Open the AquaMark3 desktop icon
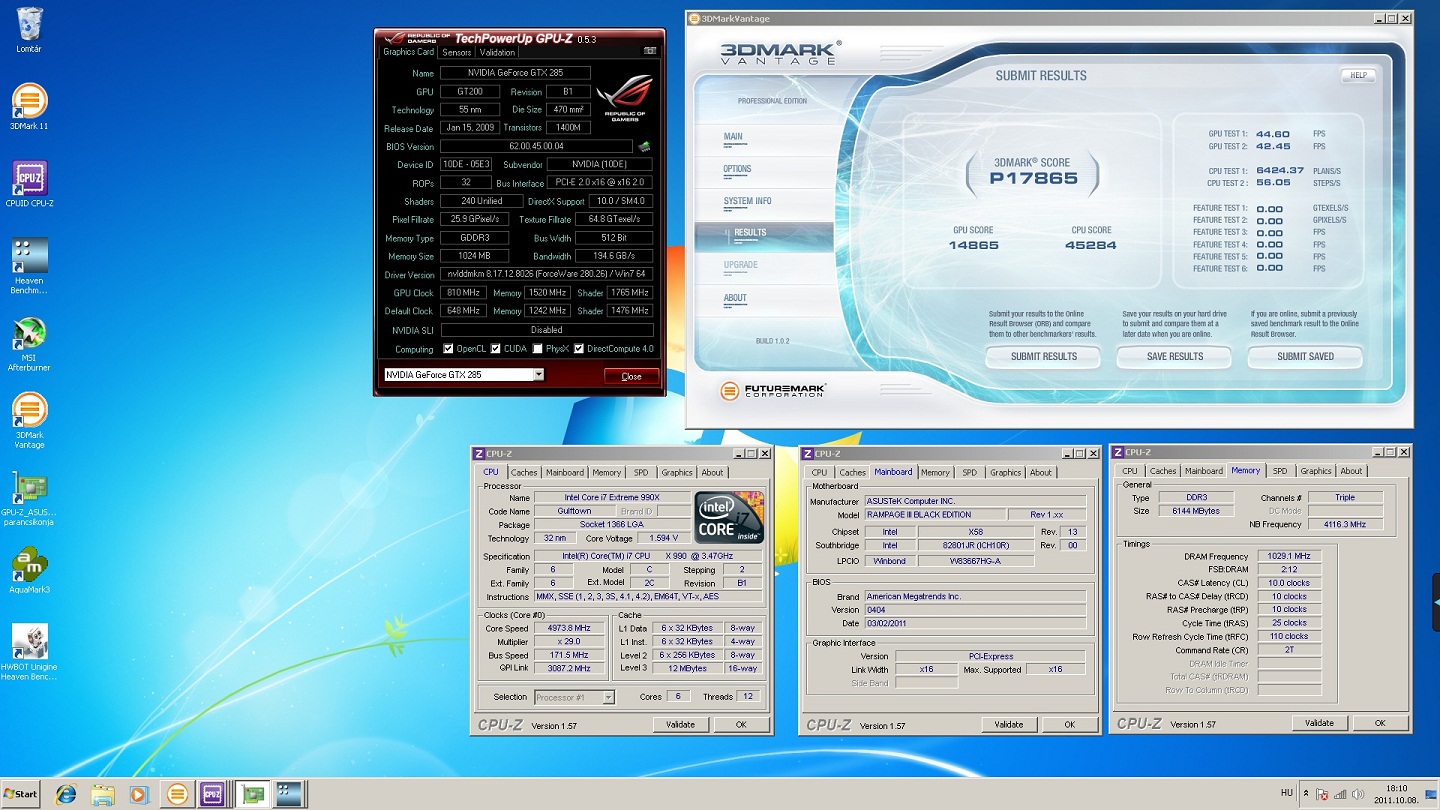The image size is (1440, 810). tap(29, 571)
